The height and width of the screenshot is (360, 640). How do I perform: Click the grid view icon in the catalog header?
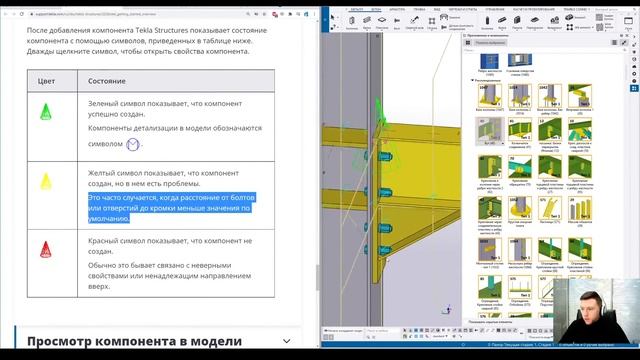[x=468, y=42]
